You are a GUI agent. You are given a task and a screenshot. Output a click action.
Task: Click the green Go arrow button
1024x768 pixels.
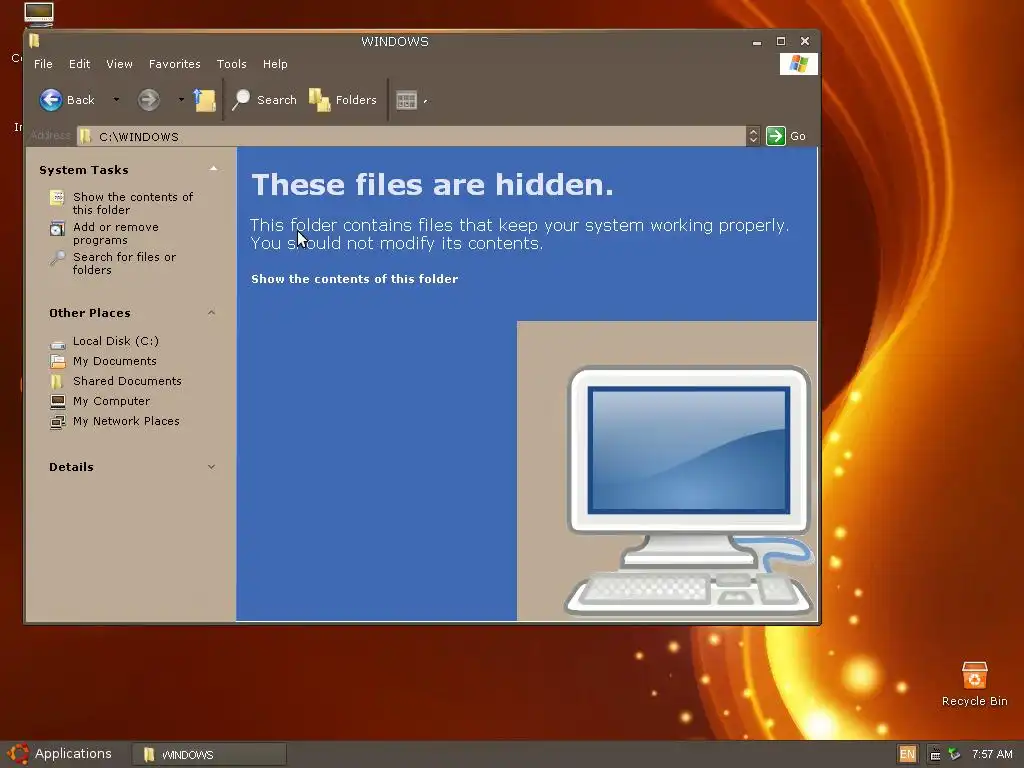[x=776, y=136]
